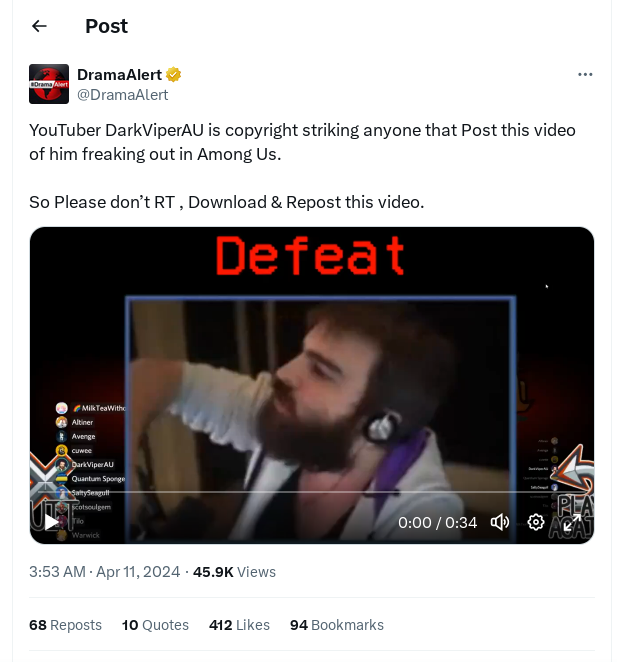This screenshot has height=662, width=617.
Task: View the 412 Likes list
Action: coord(239,625)
